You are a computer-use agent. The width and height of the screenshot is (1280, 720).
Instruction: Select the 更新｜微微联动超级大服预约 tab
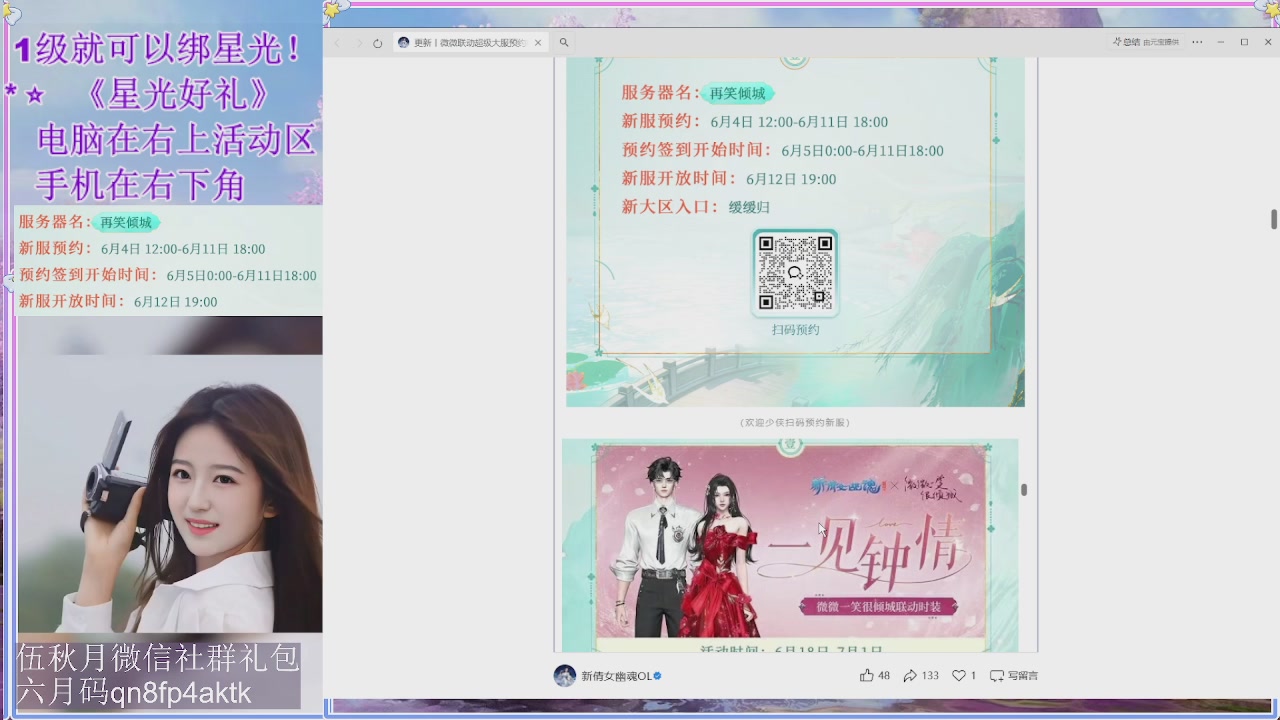[470, 43]
